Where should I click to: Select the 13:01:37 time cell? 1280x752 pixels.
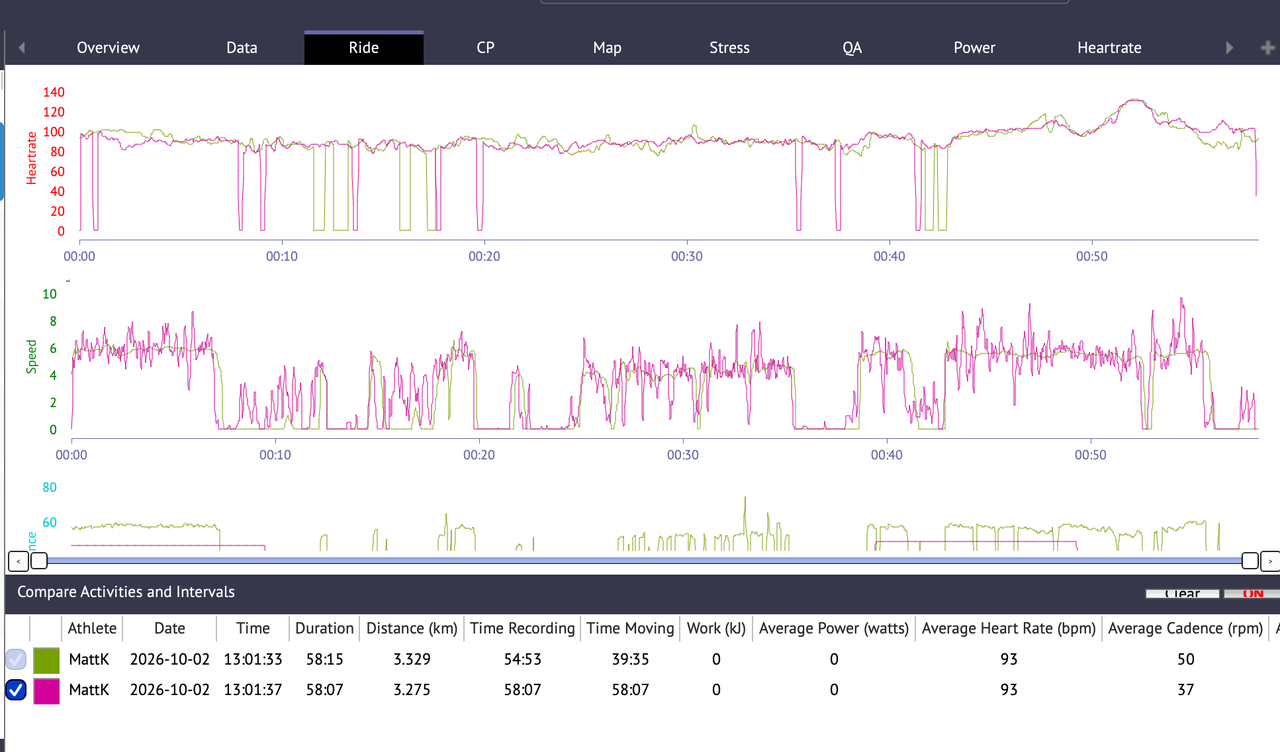(x=253, y=689)
